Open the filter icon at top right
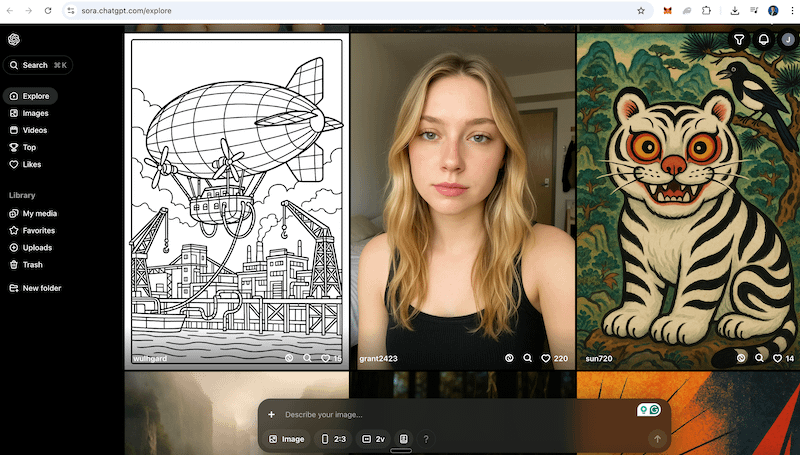800x455 pixels. (739, 40)
